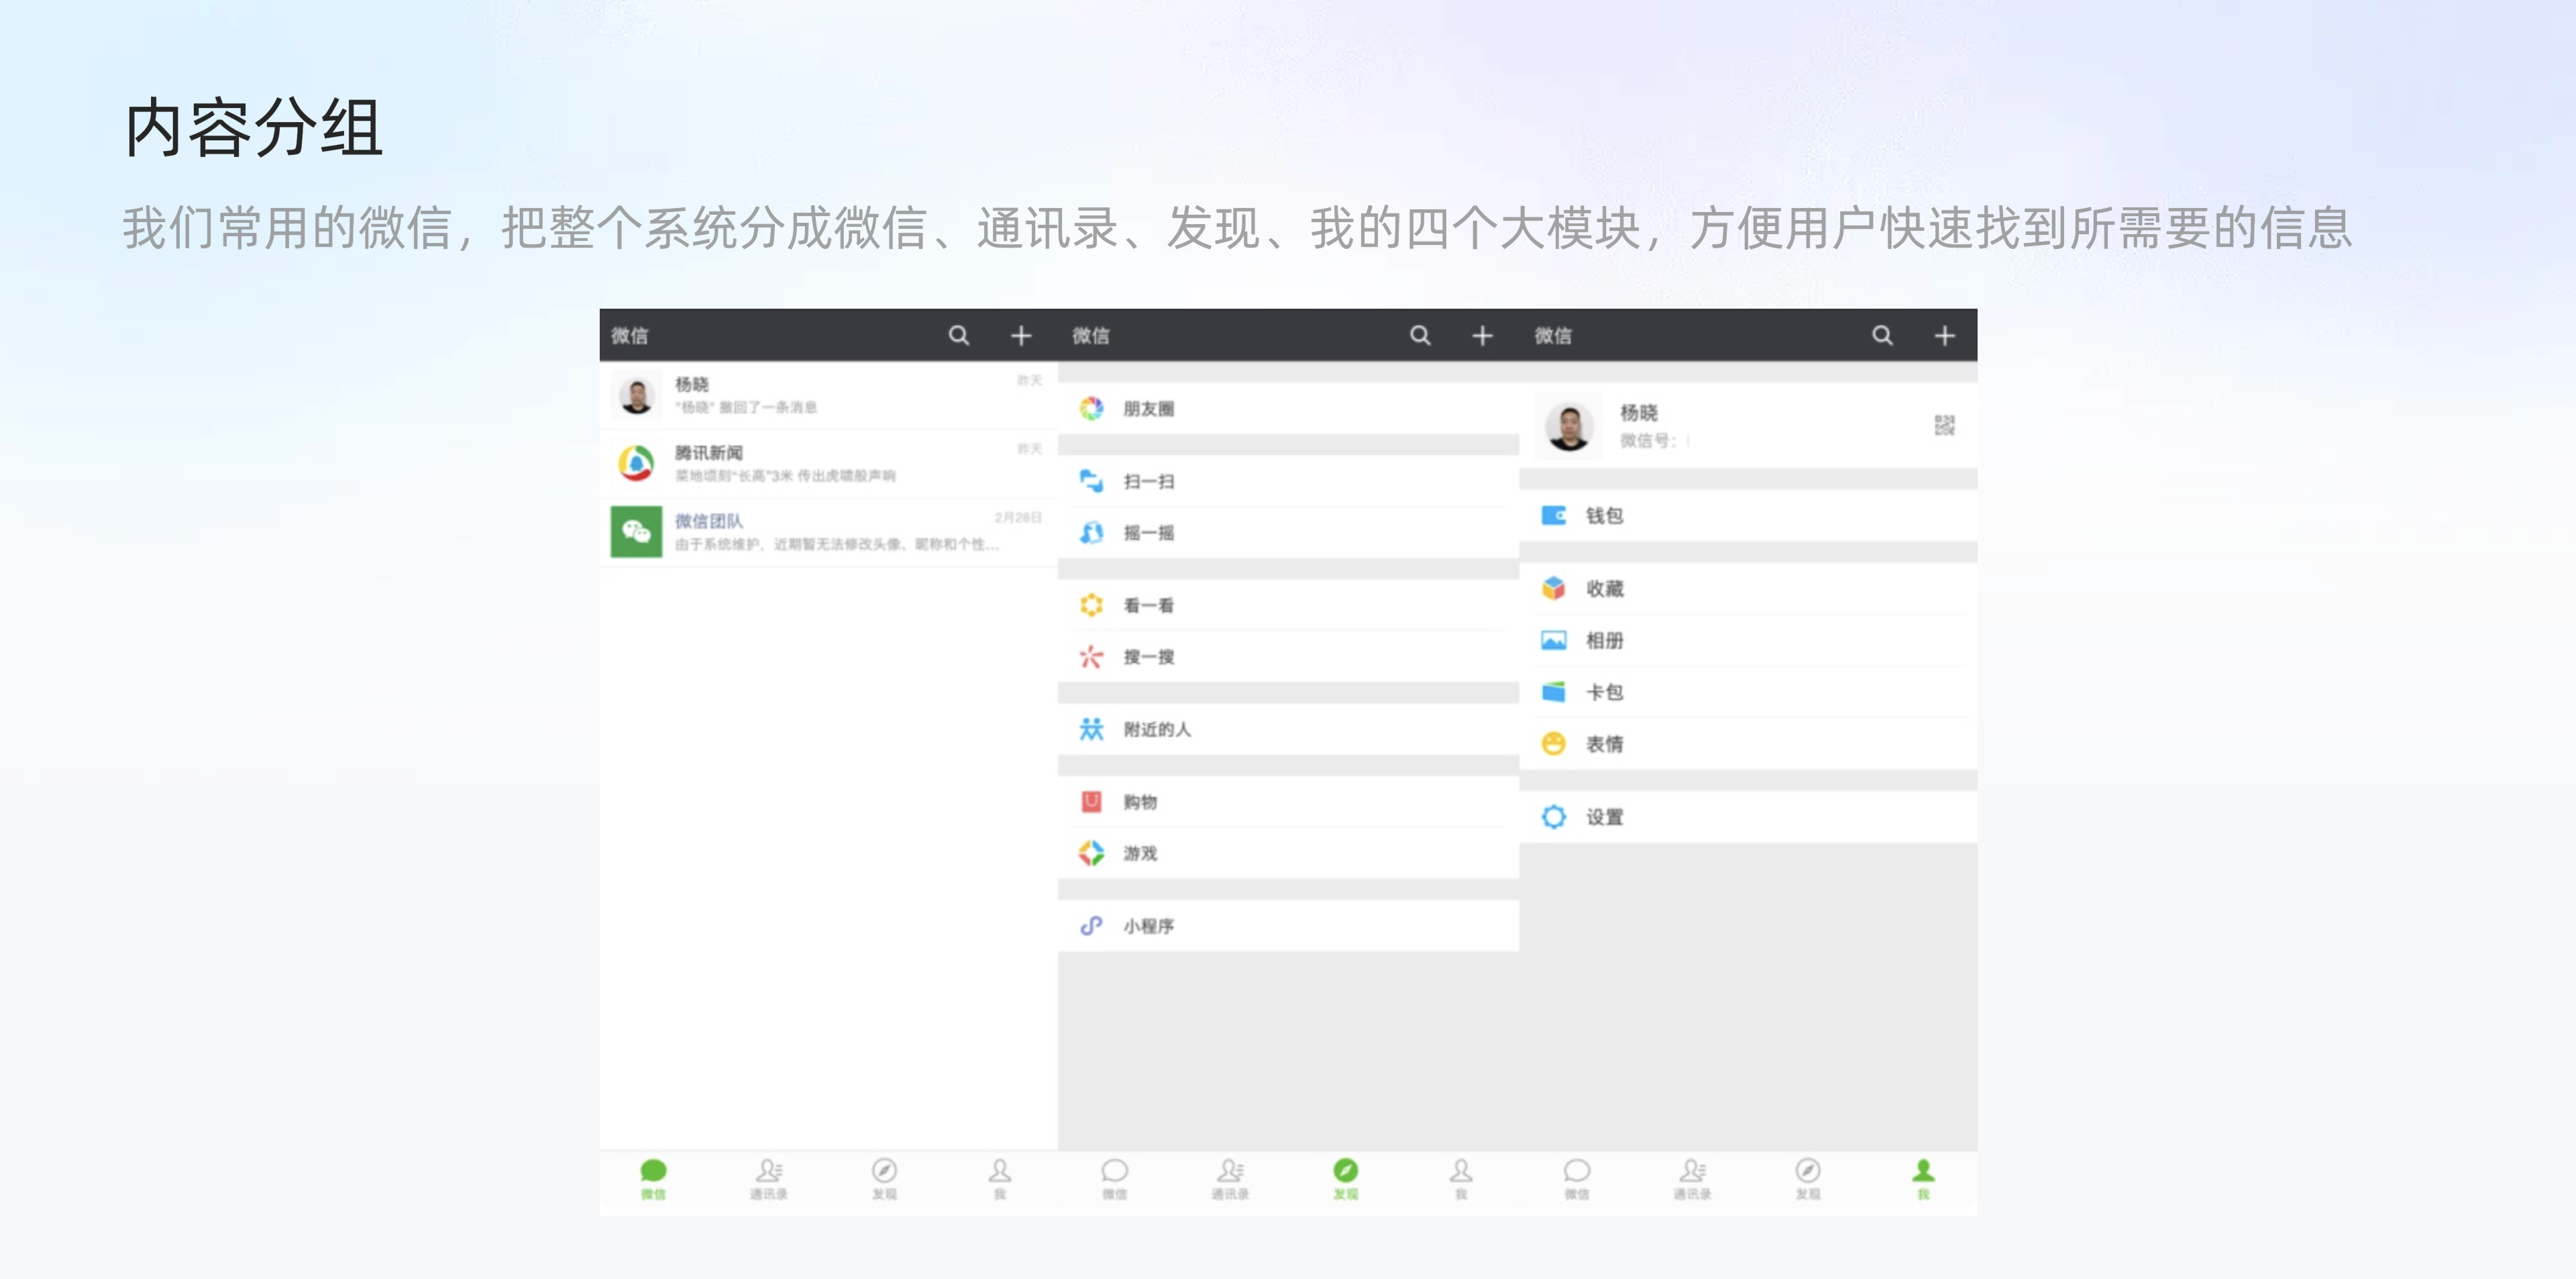Open 朋友圈 Moments entry
The width and height of the screenshot is (2576, 1279).
(1148, 408)
